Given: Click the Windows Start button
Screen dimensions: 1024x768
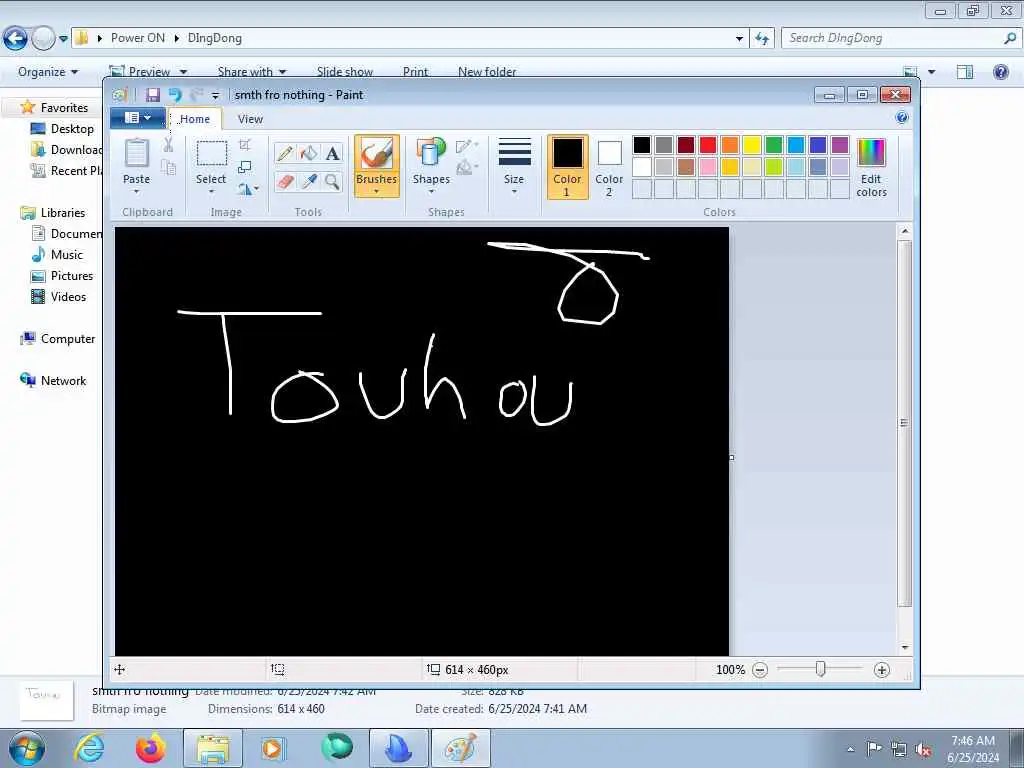Looking at the screenshot, I should pyautogui.click(x=26, y=748).
